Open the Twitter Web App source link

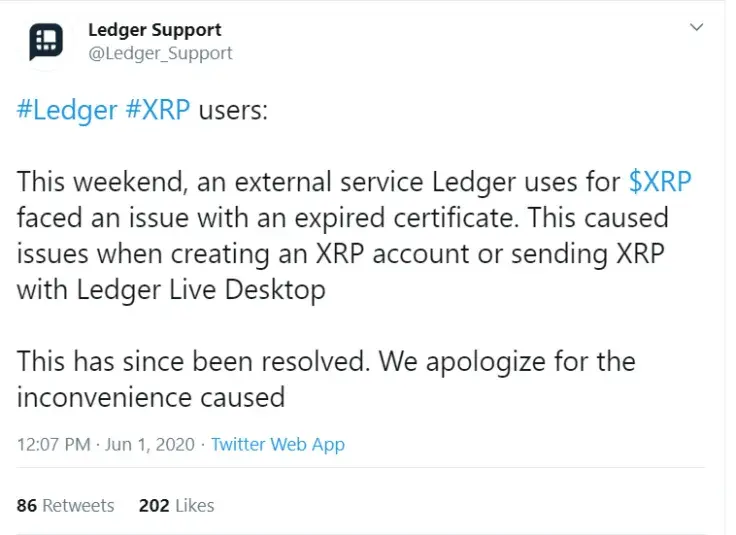coord(278,445)
